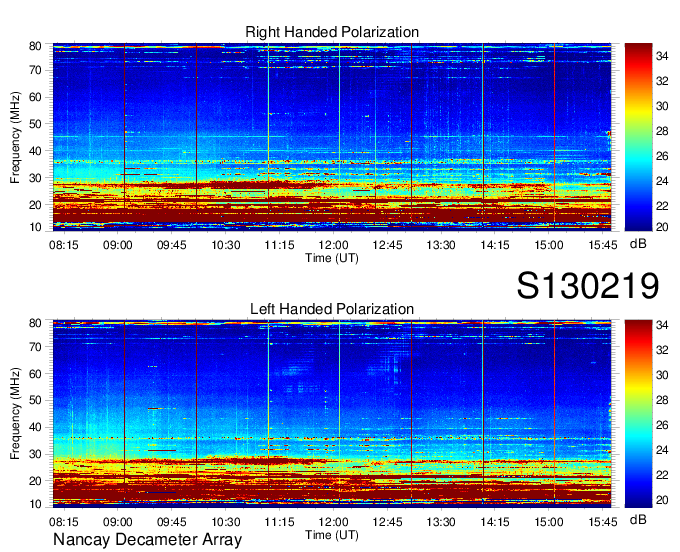Click the 15:00 tick on bottom time axis

click(x=549, y=522)
